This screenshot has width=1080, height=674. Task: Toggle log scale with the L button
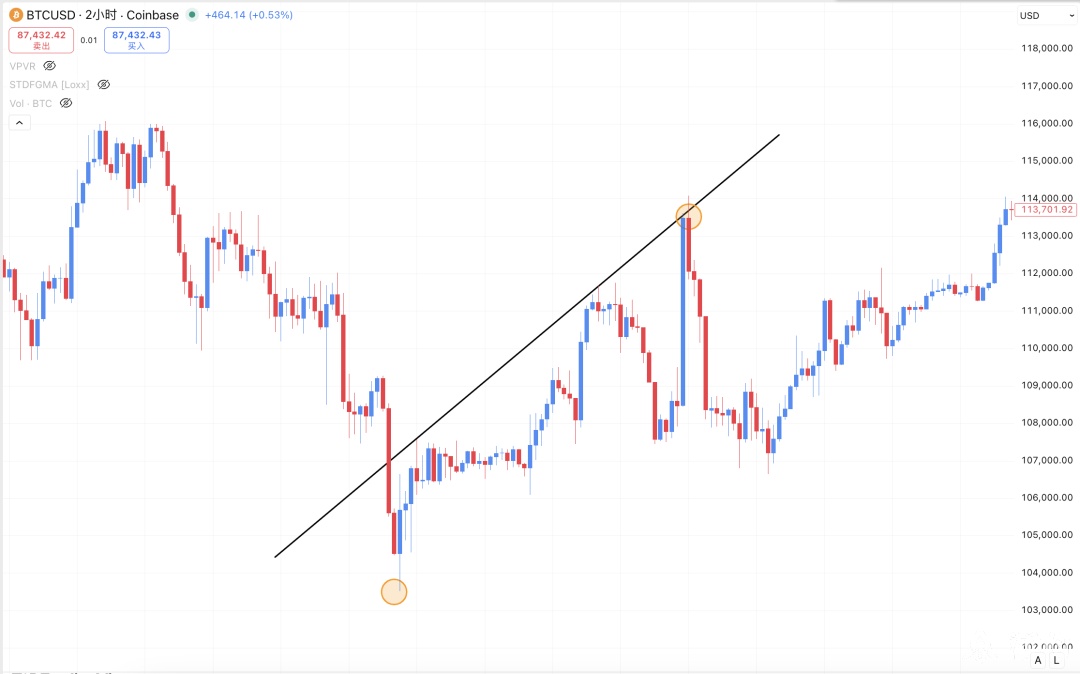[1056, 660]
